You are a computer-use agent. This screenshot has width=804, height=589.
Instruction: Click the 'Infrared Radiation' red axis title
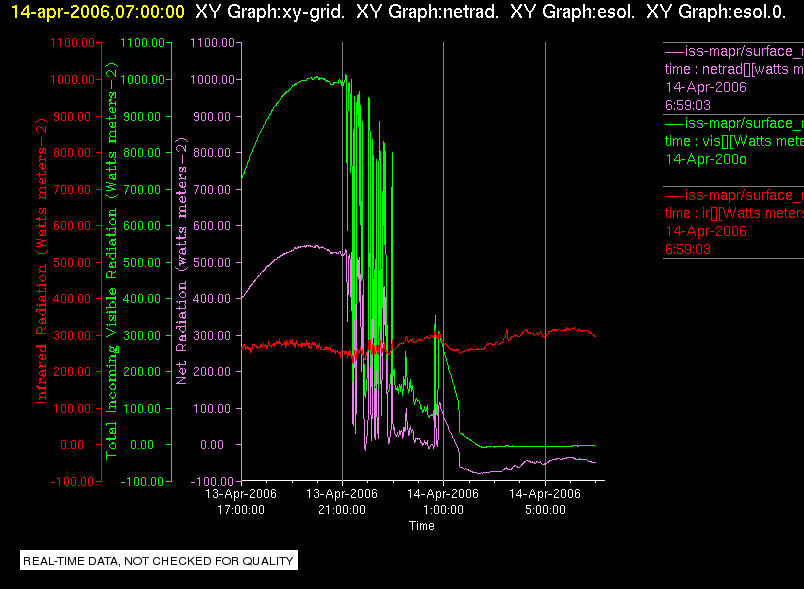pos(42,261)
